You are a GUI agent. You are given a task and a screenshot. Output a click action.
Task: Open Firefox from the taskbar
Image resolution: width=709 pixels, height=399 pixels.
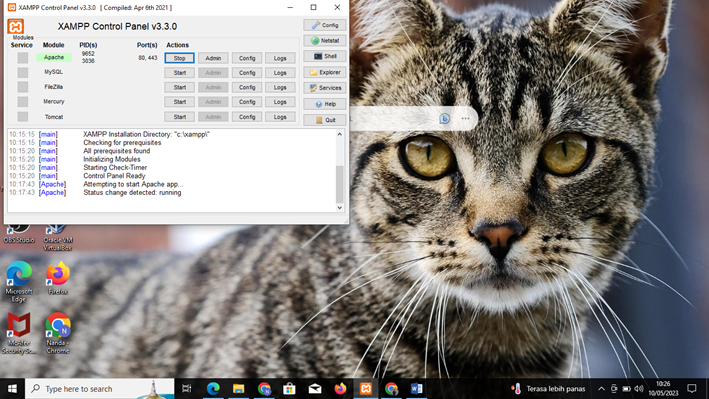pyautogui.click(x=340, y=389)
